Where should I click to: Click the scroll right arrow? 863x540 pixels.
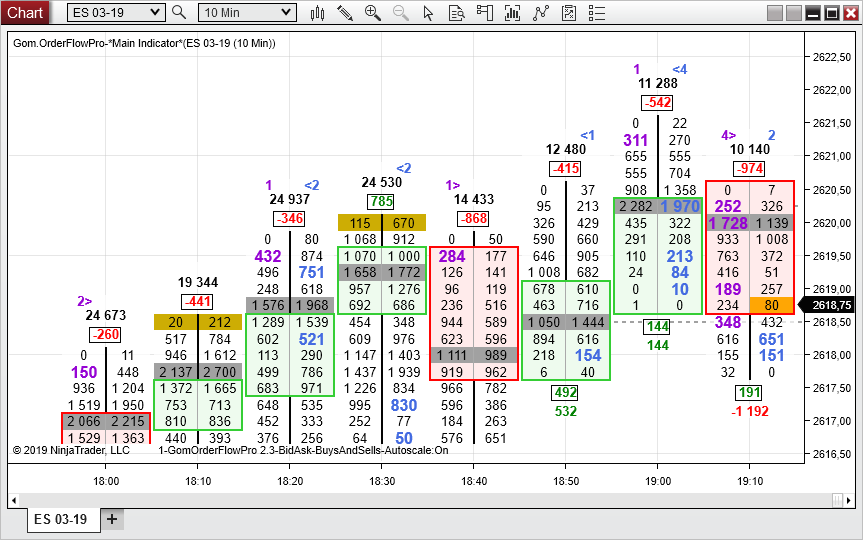click(x=849, y=500)
